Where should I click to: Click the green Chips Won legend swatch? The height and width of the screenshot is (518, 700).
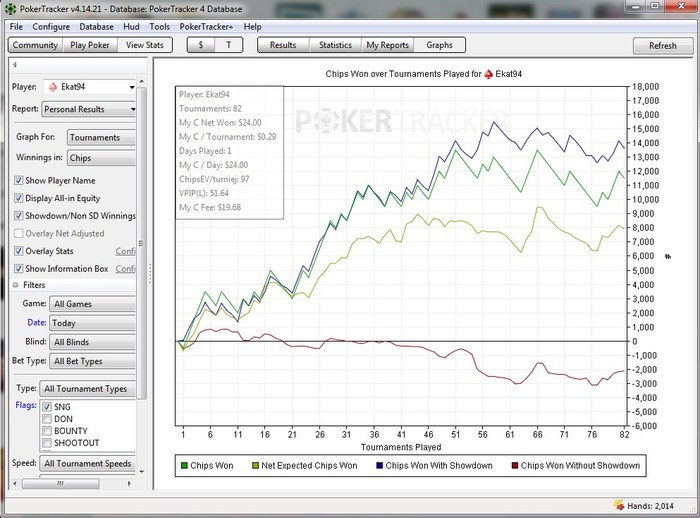click(184, 466)
